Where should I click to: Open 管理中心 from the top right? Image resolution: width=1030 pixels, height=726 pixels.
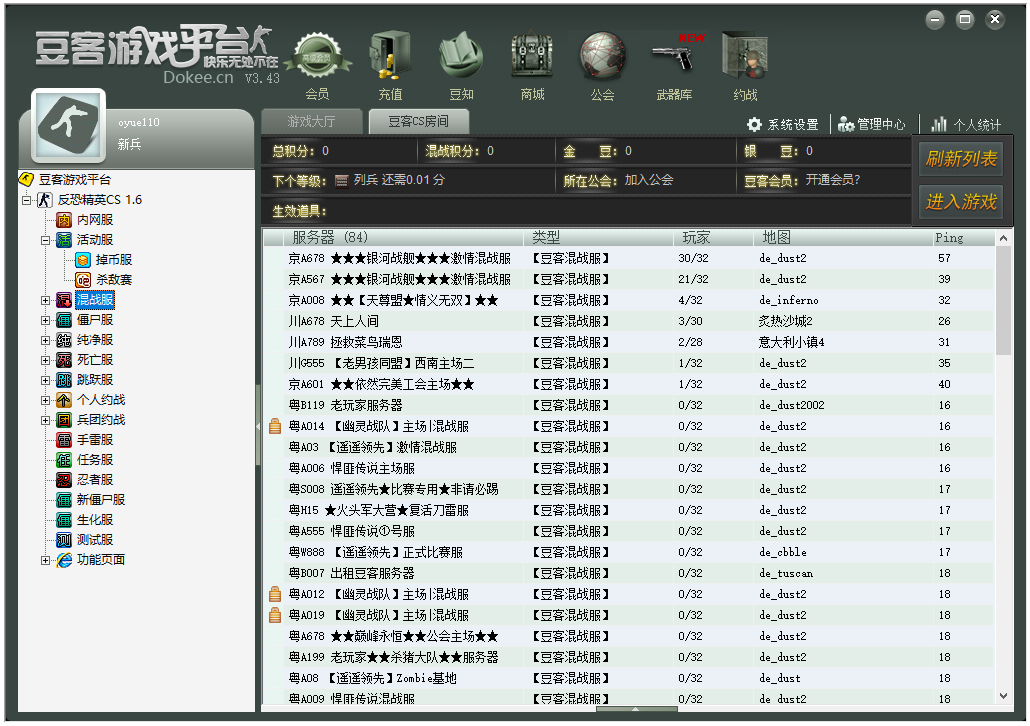873,124
